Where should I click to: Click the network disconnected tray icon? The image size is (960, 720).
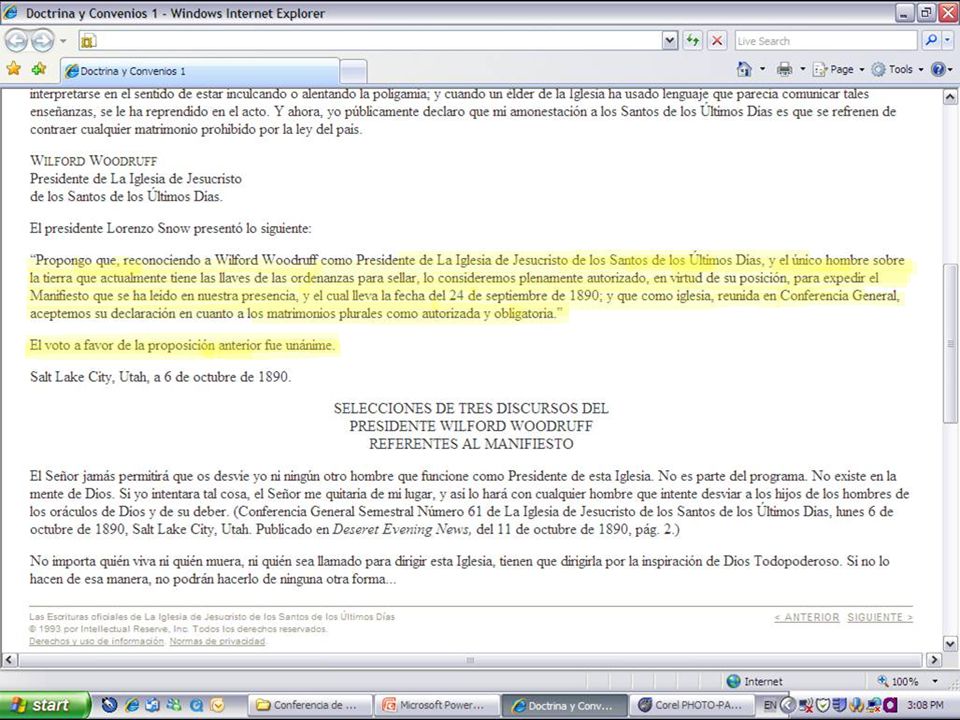tap(806, 705)
